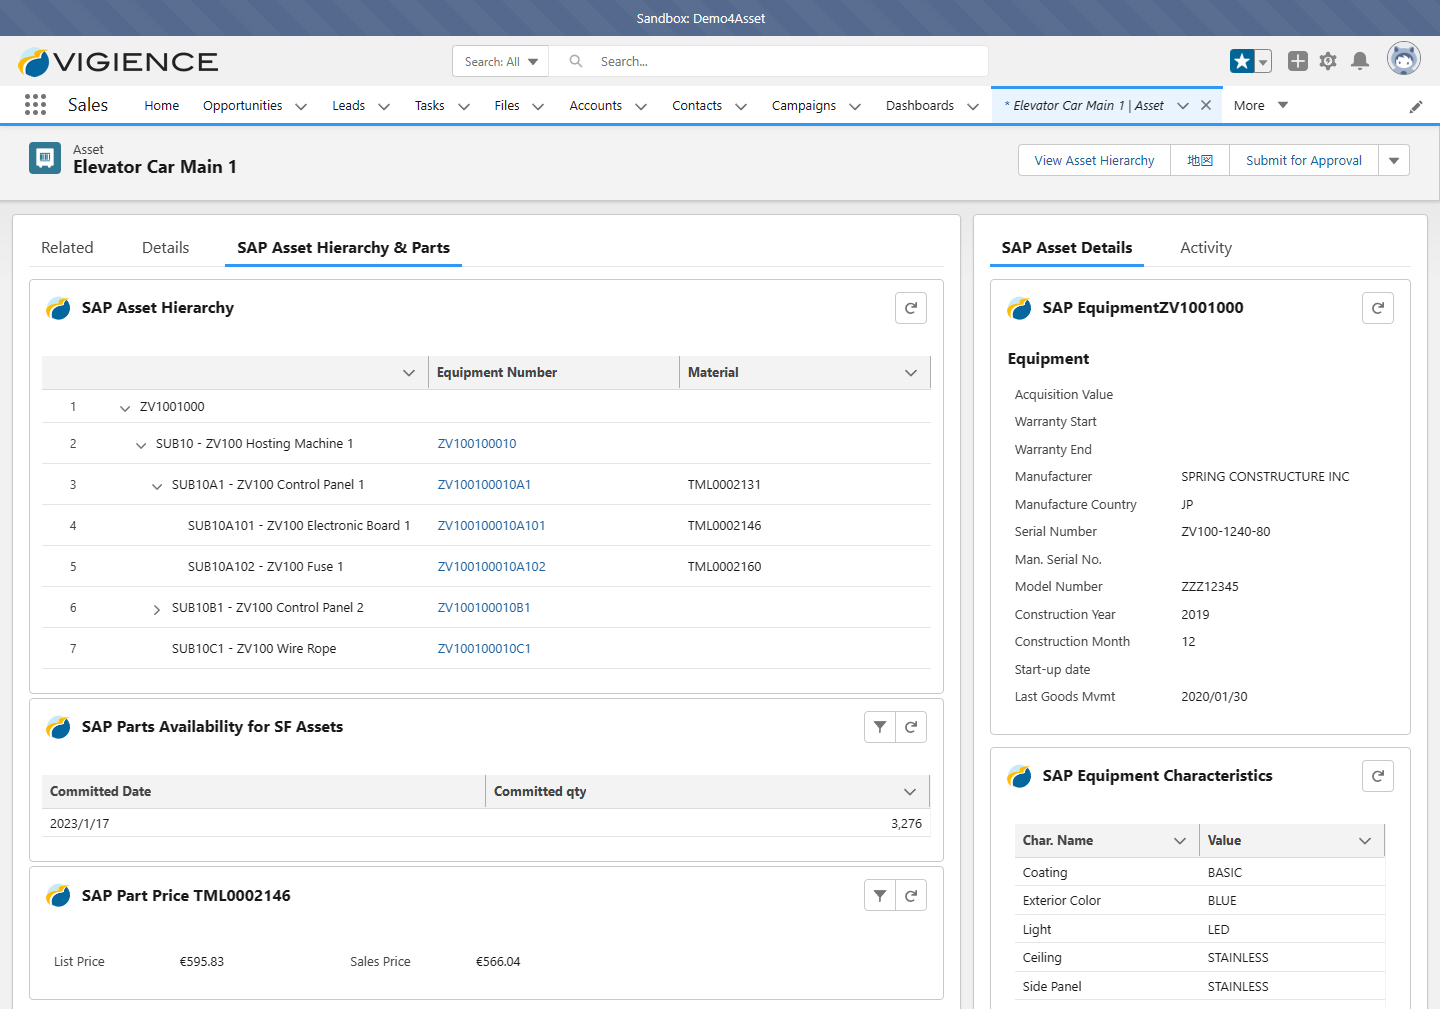
Task: Click the Vigience logo
Action: (118, 62)
